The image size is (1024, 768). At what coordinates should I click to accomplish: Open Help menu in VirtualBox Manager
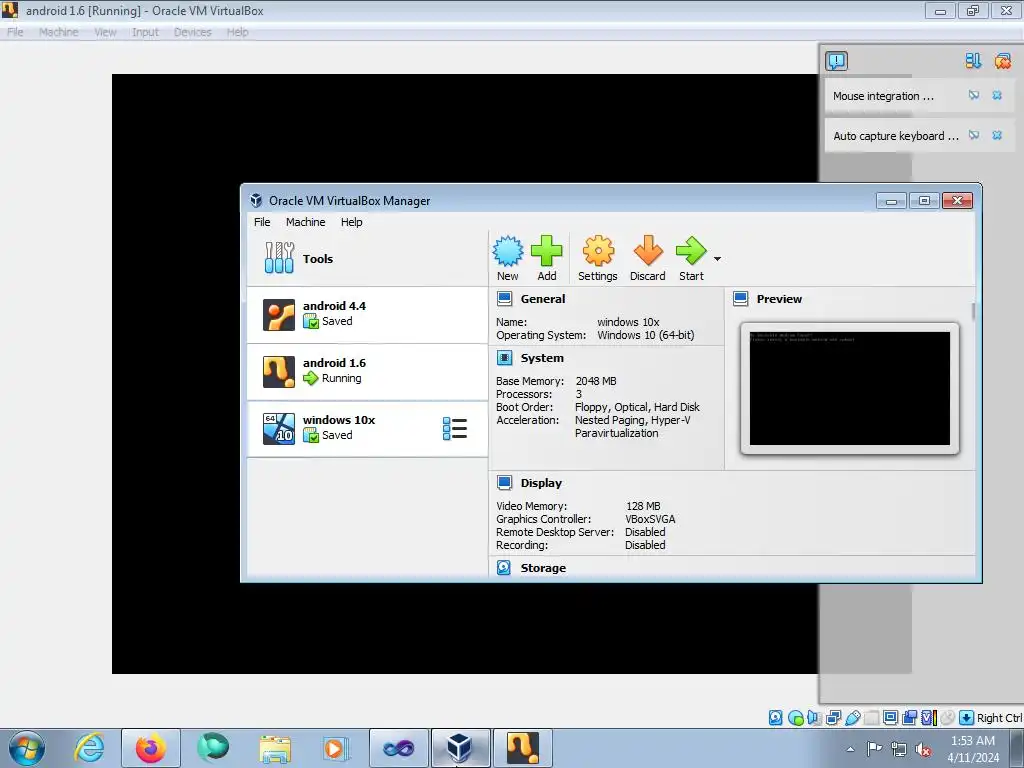point(351,222)
